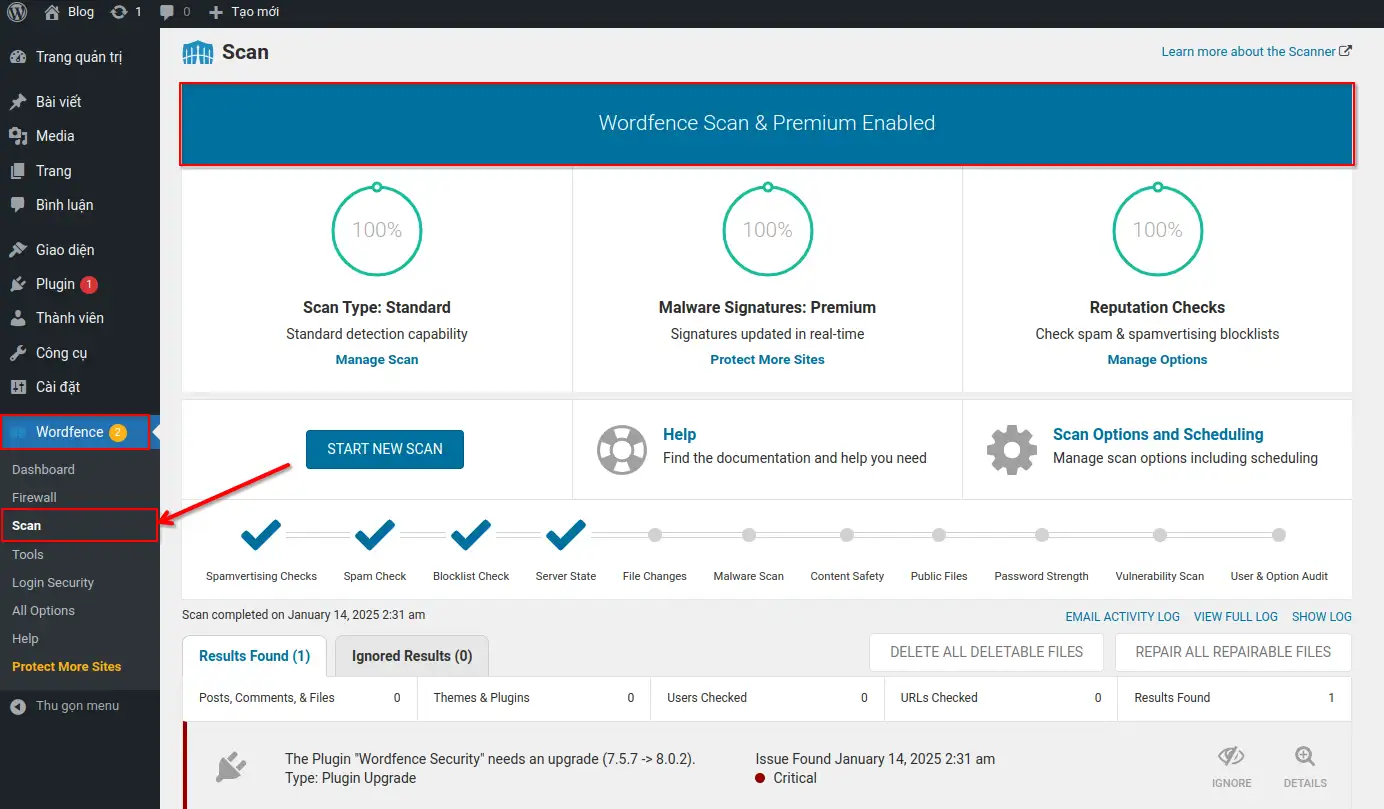The height and width of the screenshot is (809, 1384).
Task: Click the WordPress logo in admin bar
Action: pos(17,12)
